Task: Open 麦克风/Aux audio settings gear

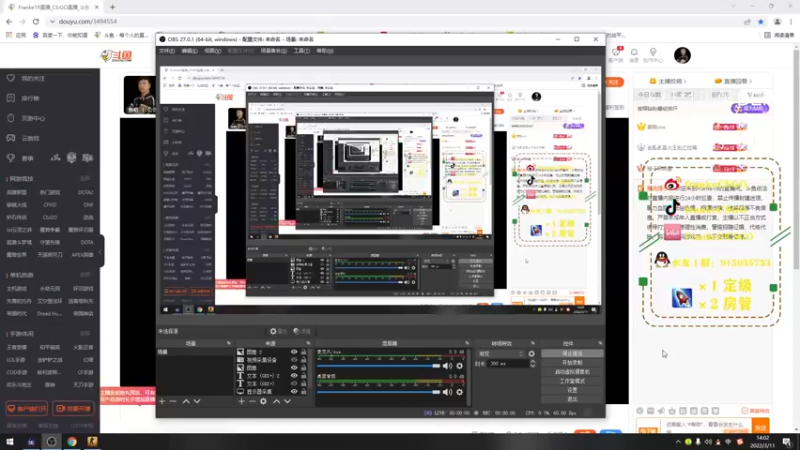Action: (460, 366)
